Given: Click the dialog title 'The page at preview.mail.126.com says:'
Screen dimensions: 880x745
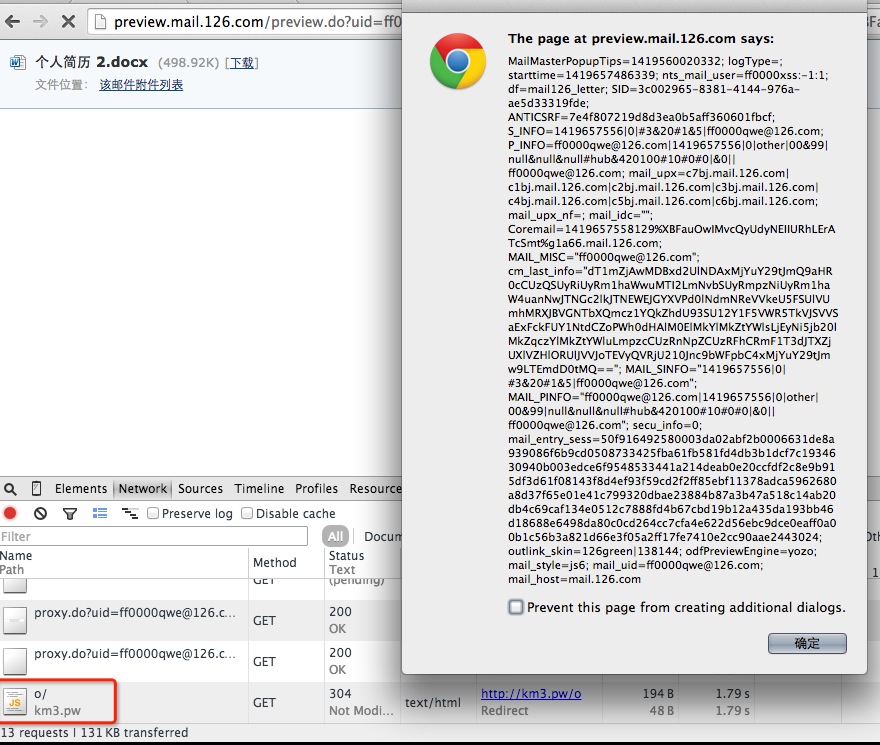Looking at the screenshot, I should (640, 39).
